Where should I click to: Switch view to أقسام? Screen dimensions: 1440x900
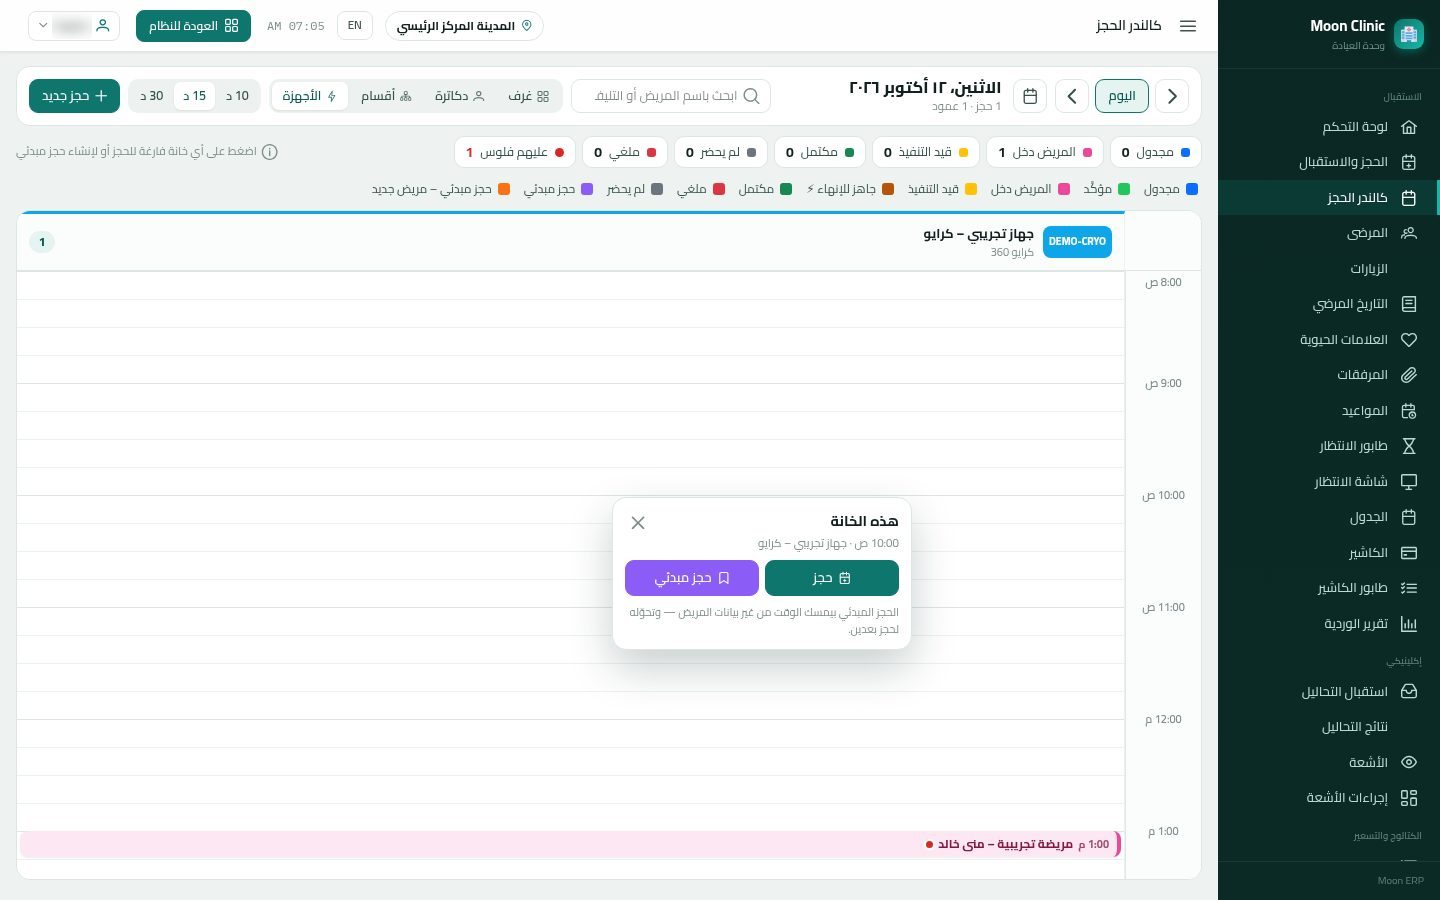[386, 96]
